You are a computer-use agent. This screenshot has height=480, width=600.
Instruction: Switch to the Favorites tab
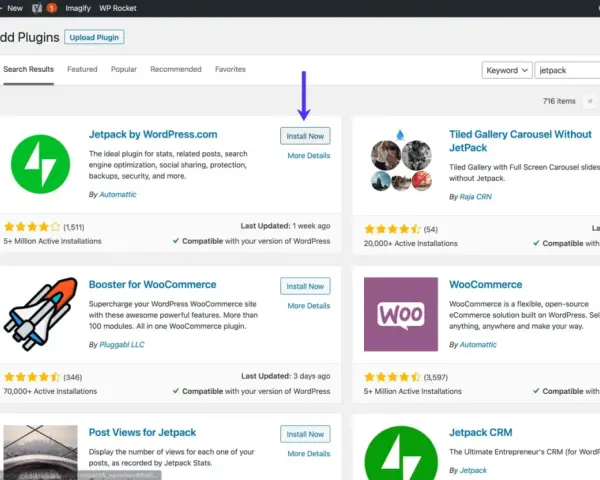230,69
